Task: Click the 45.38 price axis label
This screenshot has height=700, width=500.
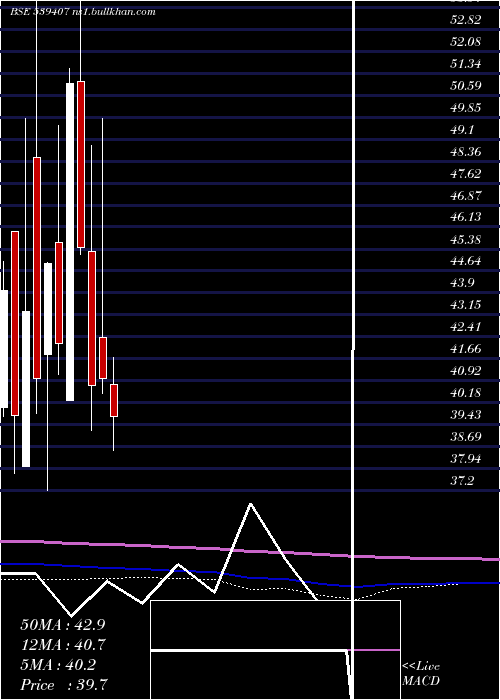Action: (466, 239)
